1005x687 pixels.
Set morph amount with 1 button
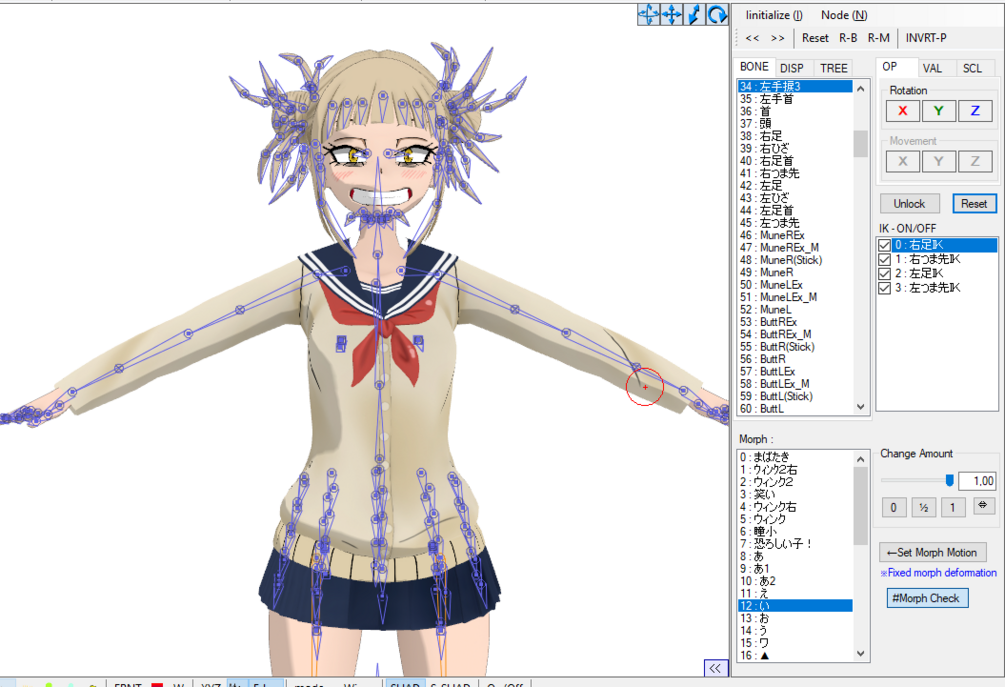(x=953, y=508)
